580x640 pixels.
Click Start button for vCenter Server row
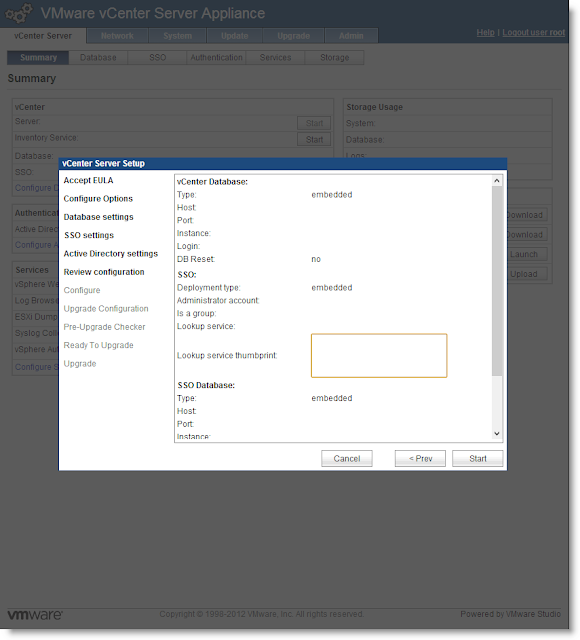point(314,123)
